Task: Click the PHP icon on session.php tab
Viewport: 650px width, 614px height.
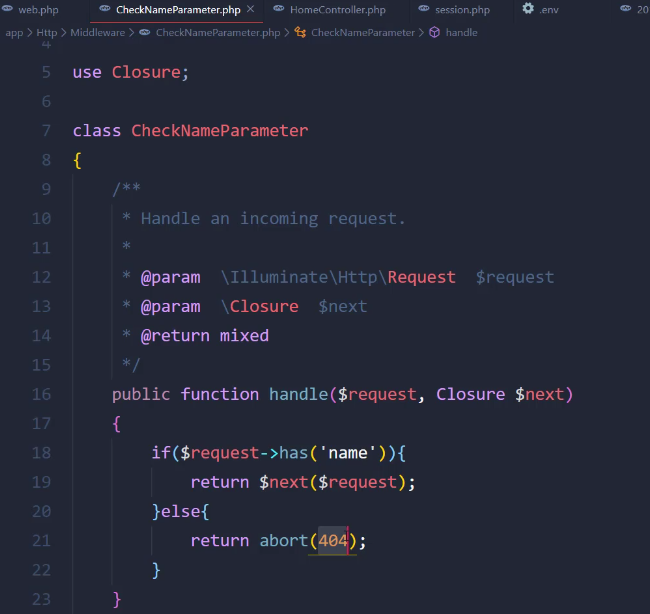Action: (x=423, y=10)
